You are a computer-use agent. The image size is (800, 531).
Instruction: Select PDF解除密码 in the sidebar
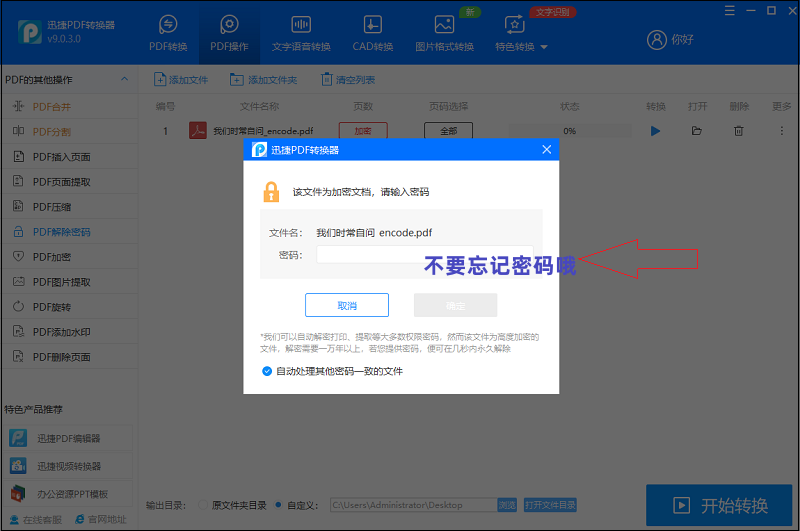[x=69, y=232]
